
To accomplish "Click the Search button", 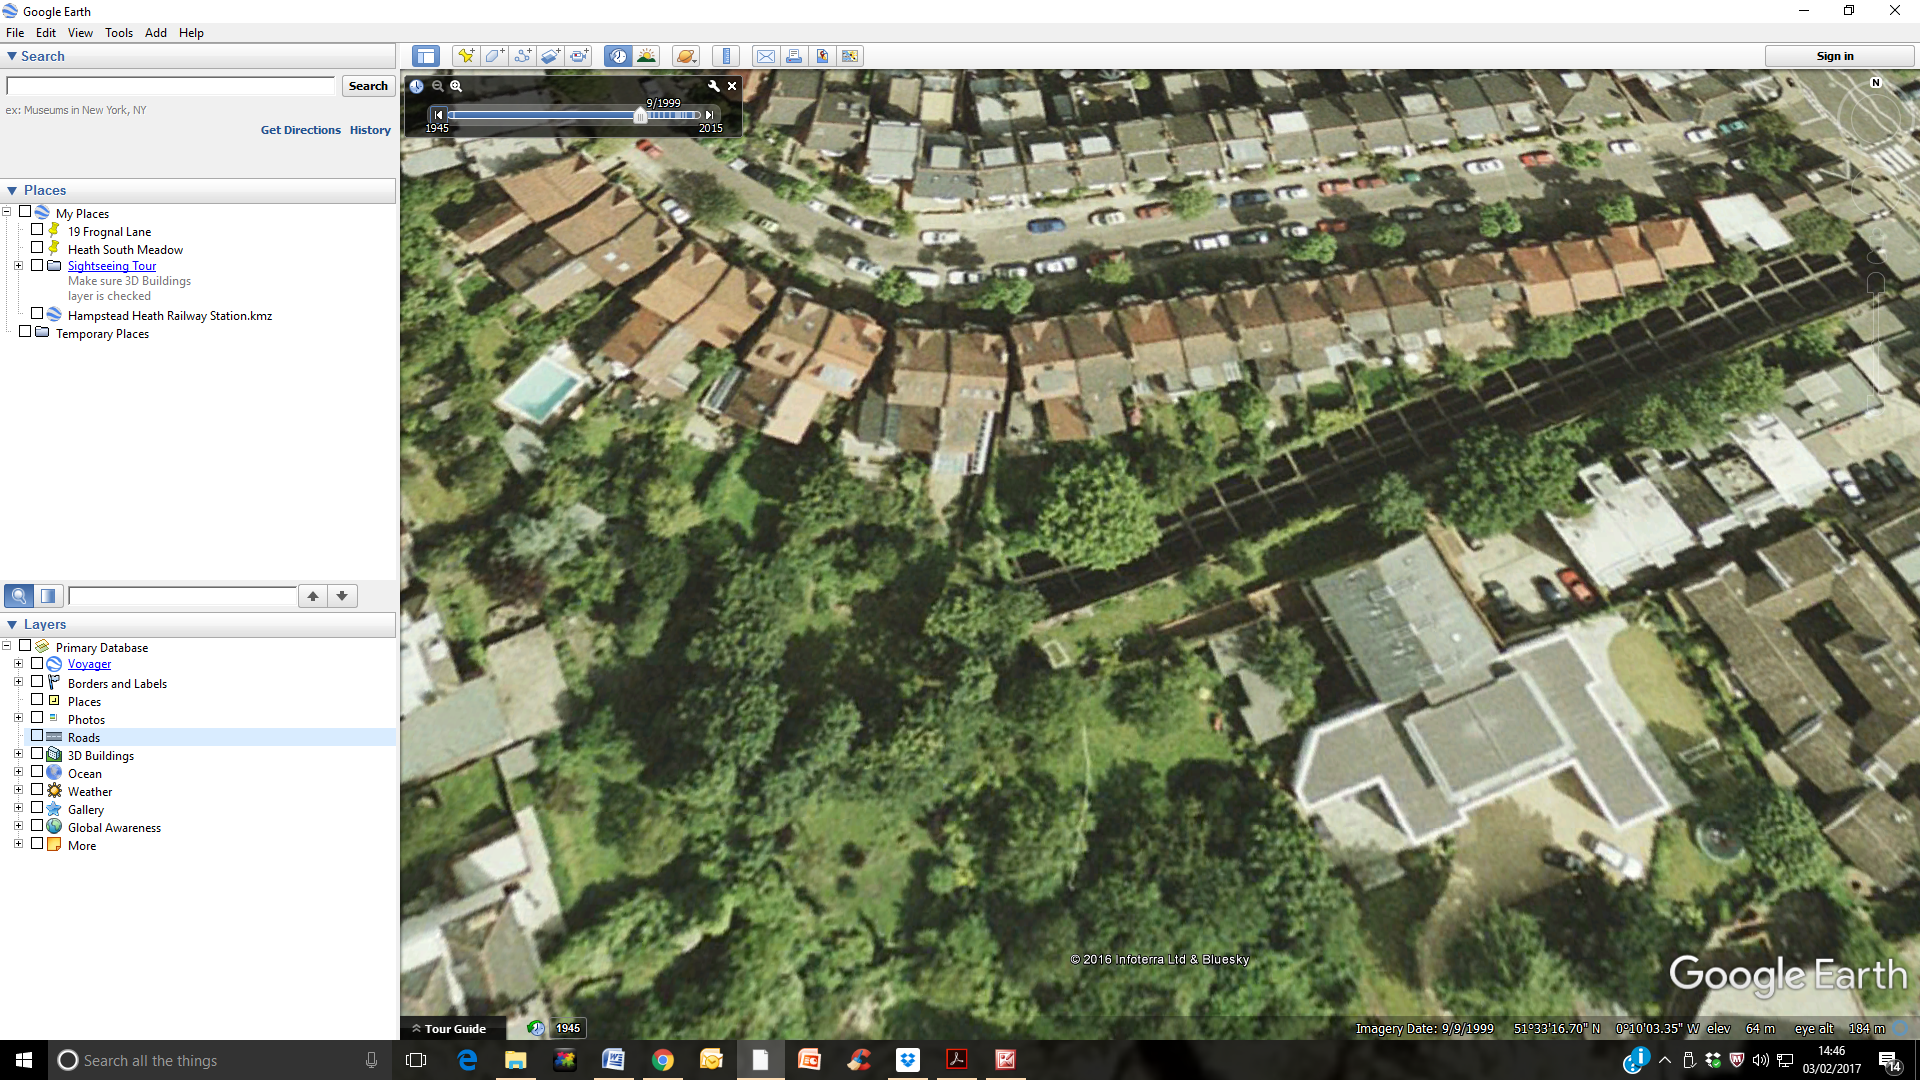I will (x=368, y=86).
